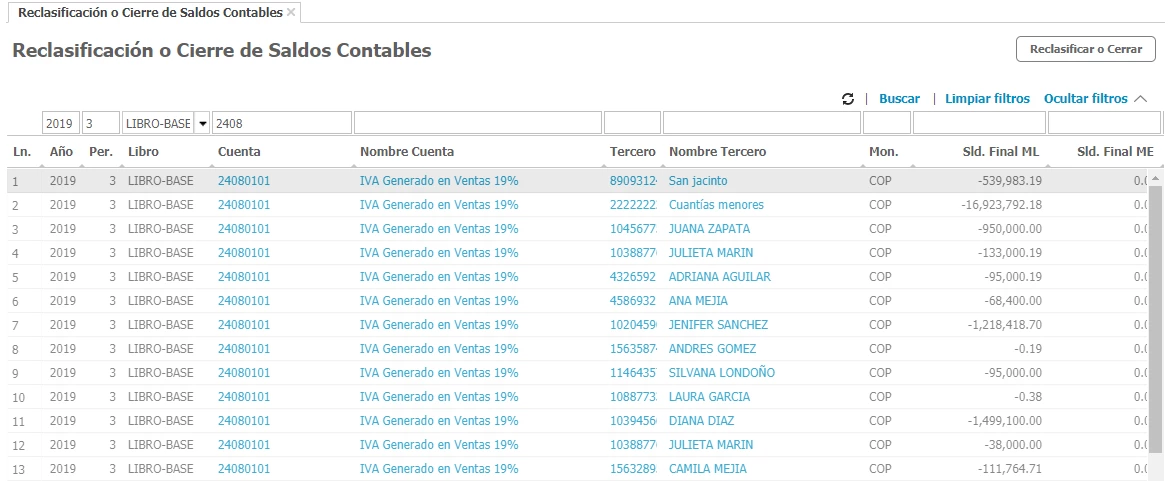1174x481 pixels.
Task: Click the Cuenta filter field containing 2408
Action: tap(282, 124)
